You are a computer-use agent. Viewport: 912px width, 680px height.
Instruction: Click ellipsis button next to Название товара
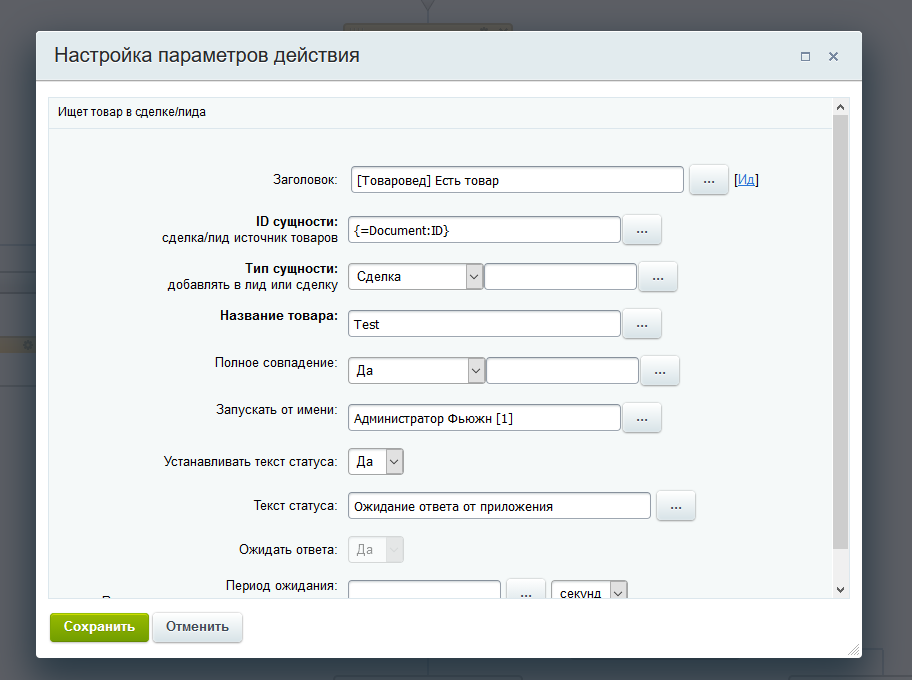pyautogui.click(x=642, y=324)
